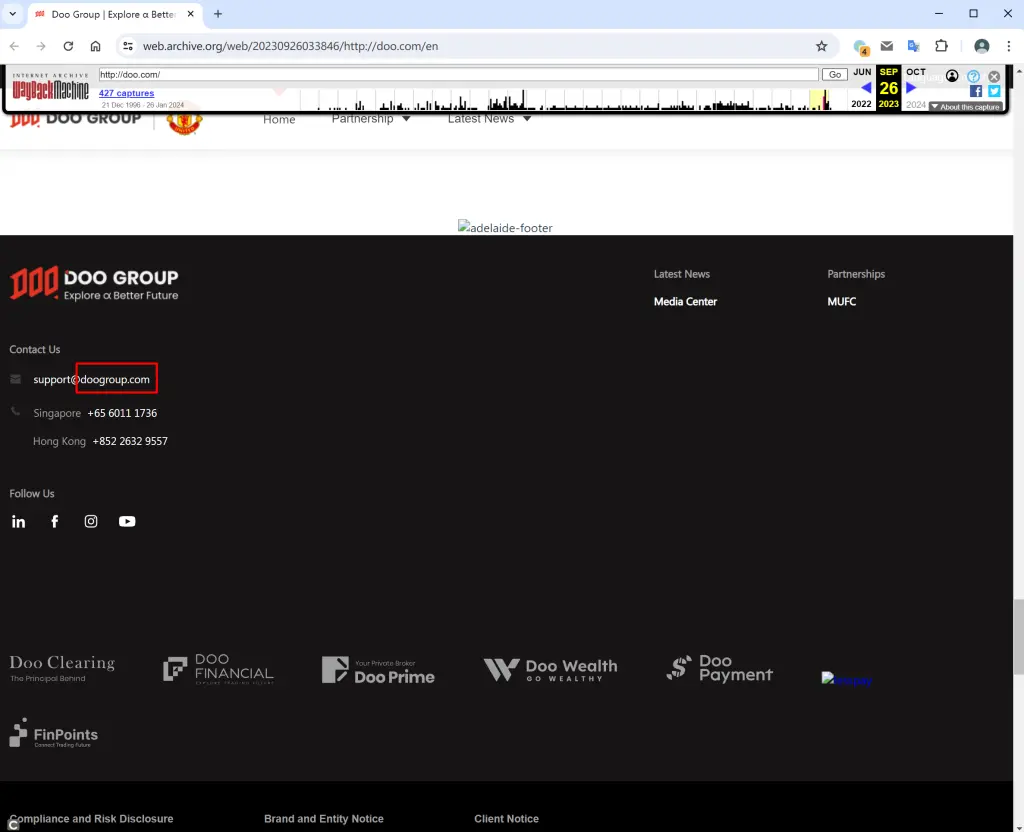
Task: Call the Singapore number +65 6011 1736
Action: 122,413
